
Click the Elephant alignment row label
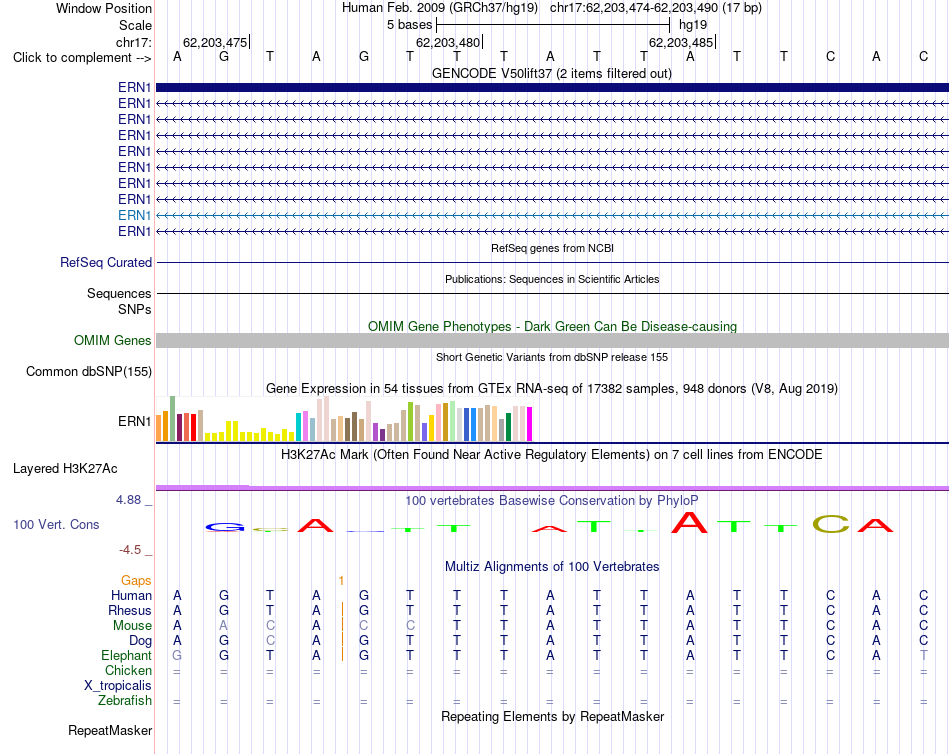click(x=126, y=656)
